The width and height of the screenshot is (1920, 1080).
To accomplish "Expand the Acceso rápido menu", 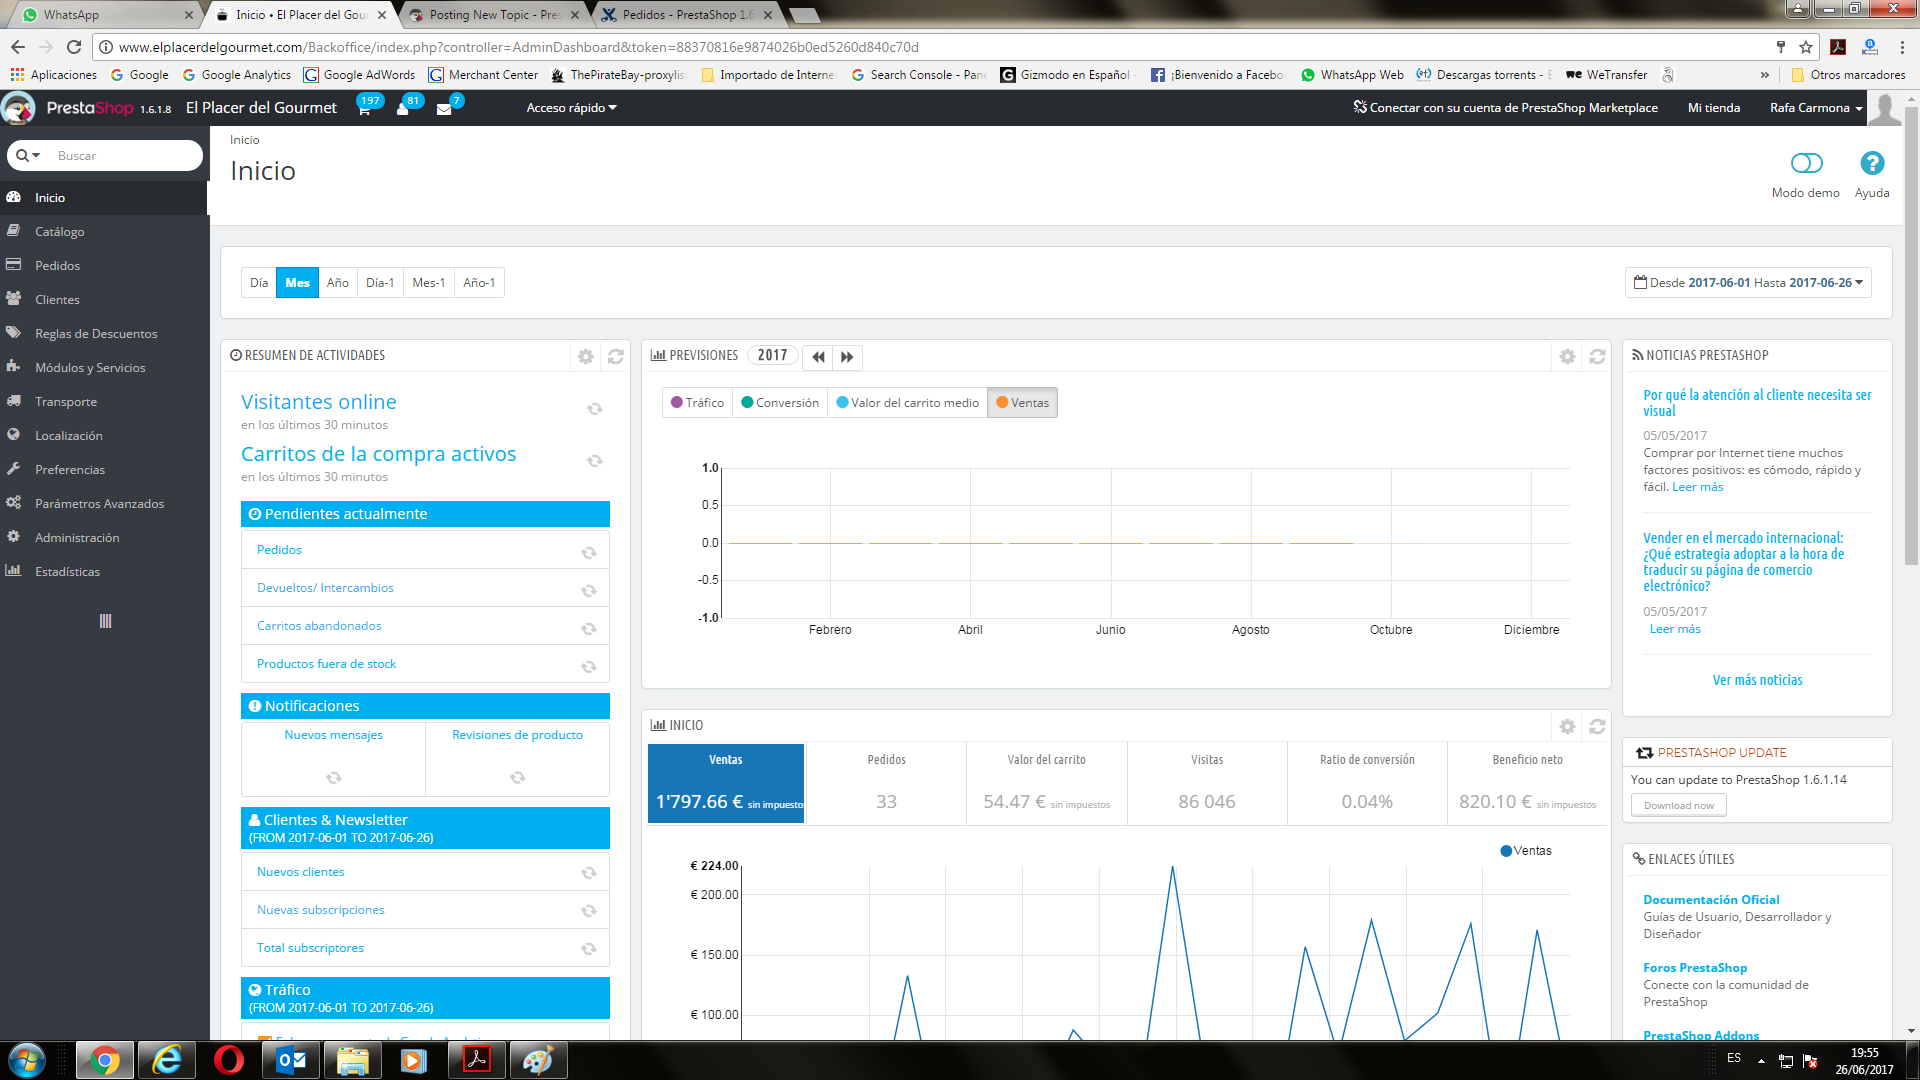I will [x=571, y=108].
